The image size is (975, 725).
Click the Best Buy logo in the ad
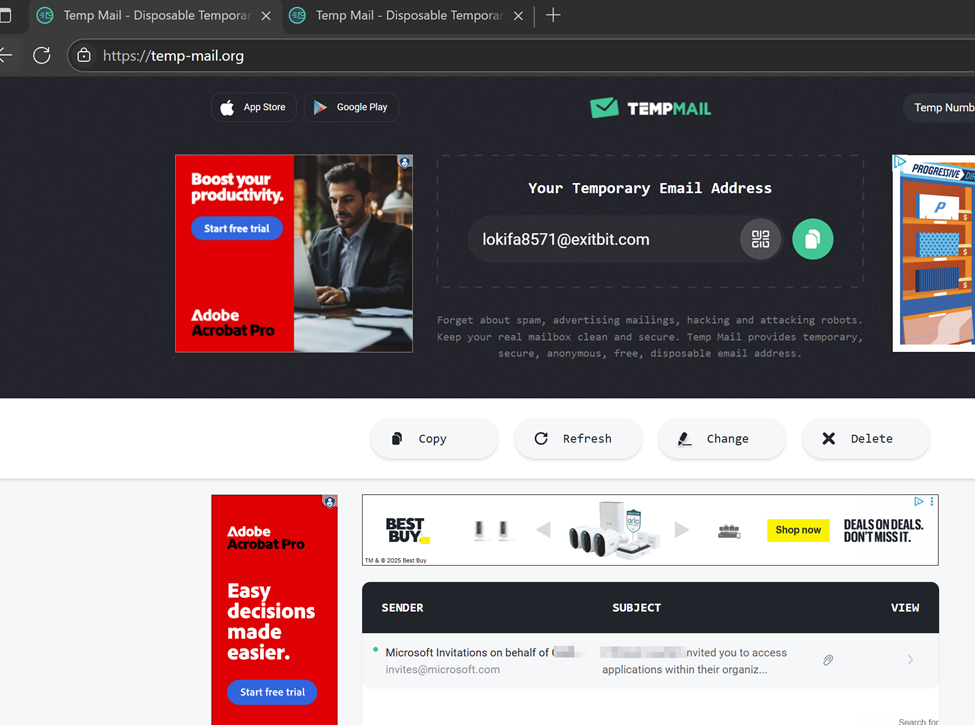(407, 530)
